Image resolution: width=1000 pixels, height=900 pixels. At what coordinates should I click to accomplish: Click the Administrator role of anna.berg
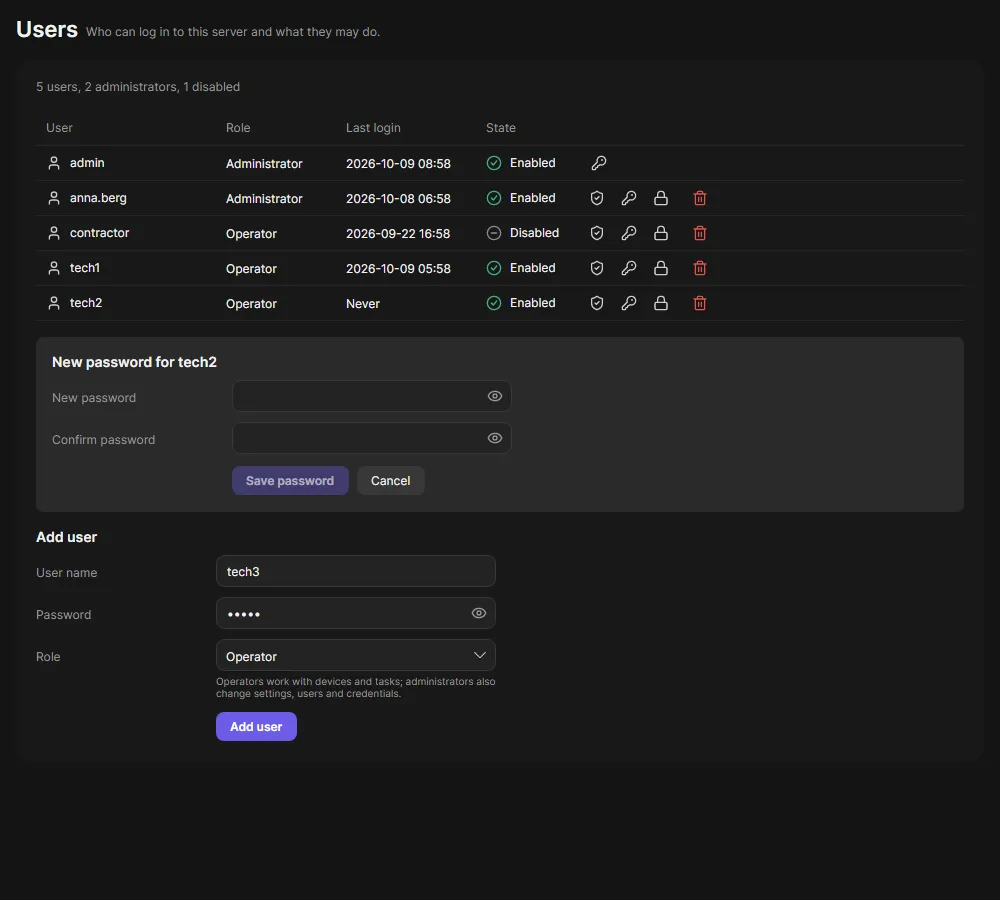tap(264, 199)
